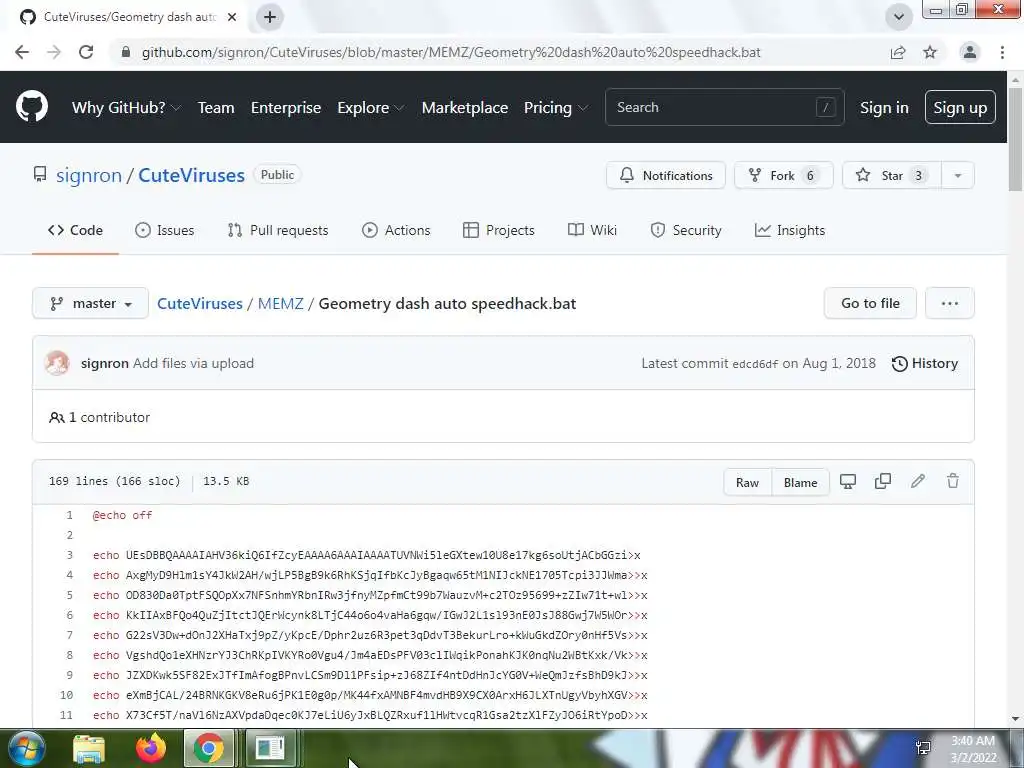
Task: Open the share page icon in address bar
Action: (x=898, y=52)
